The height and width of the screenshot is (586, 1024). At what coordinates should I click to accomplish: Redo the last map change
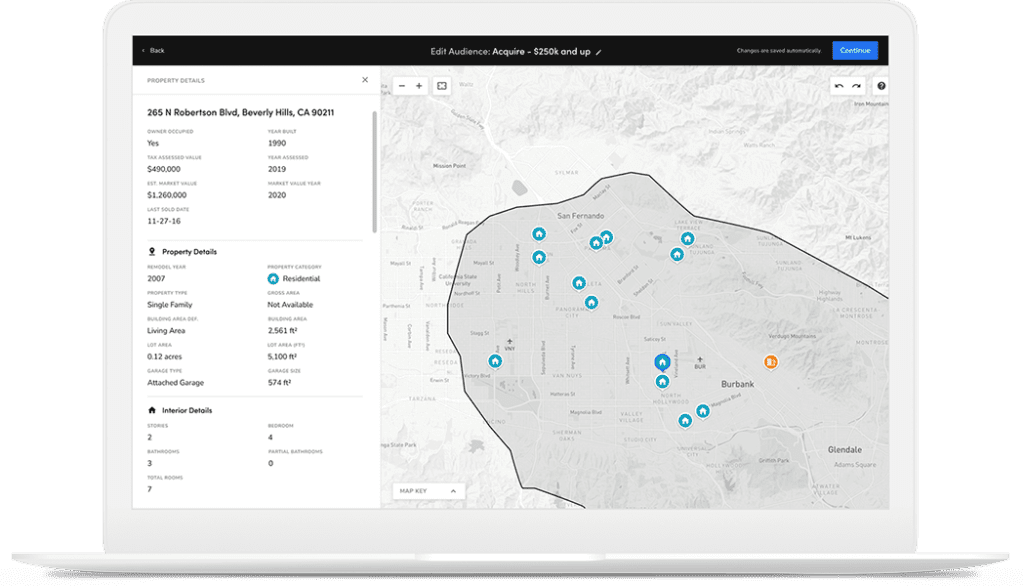856,86
